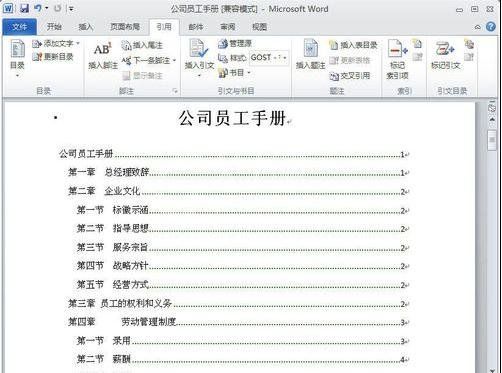This screenshot has width=502, height=373.
Task: Open the Undo history dropdown arrow
Action: coord(46,8)
